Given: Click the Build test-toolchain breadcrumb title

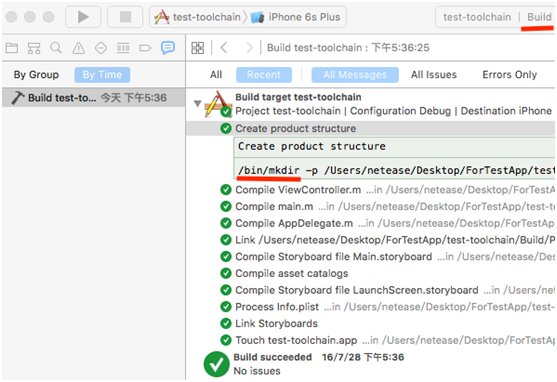Looking at the screenshot, I should click(348, 48).
